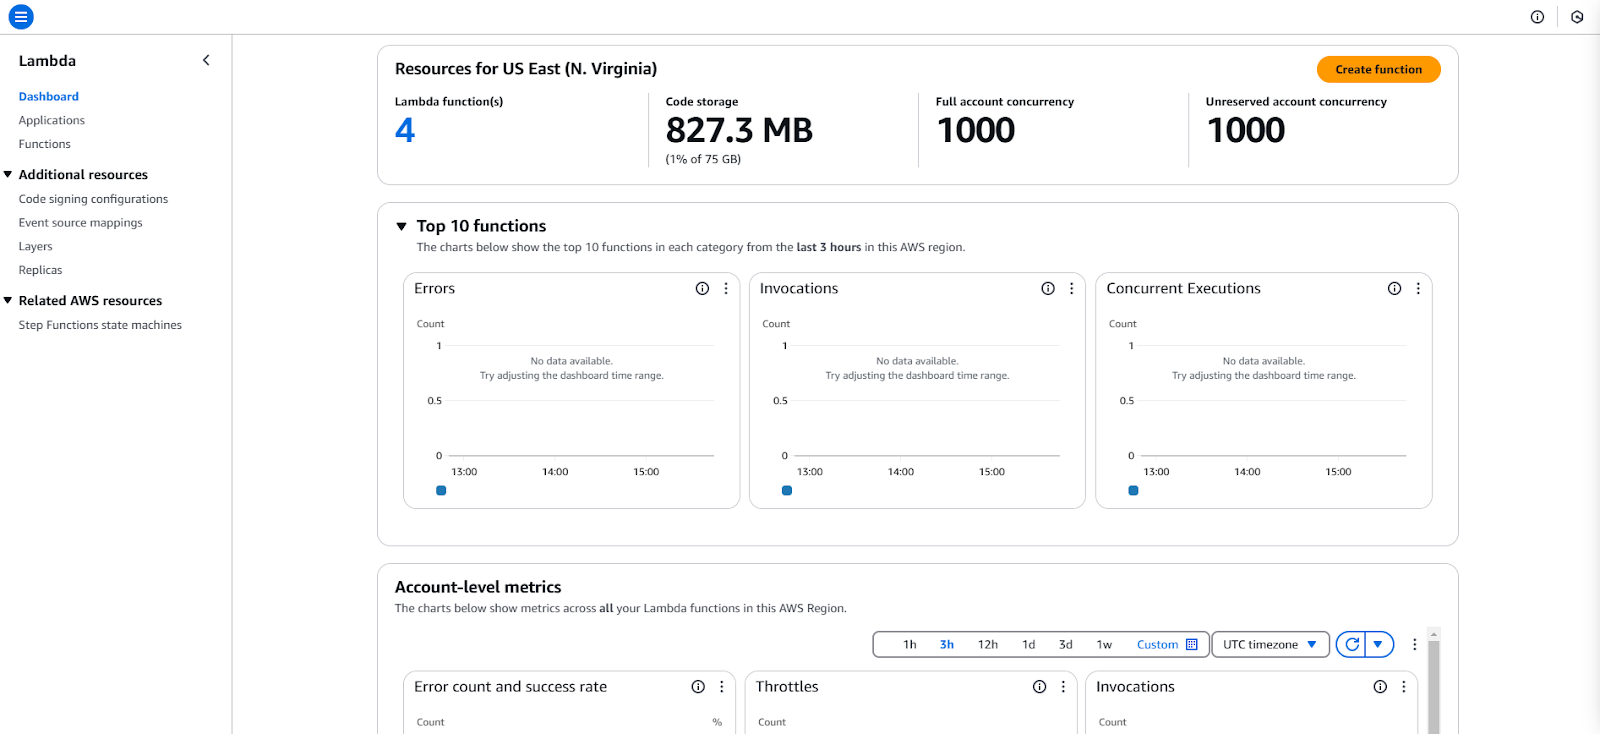Click the Account-level metrics heading
Screen dimensions: 1600x734
pos(478,587)
